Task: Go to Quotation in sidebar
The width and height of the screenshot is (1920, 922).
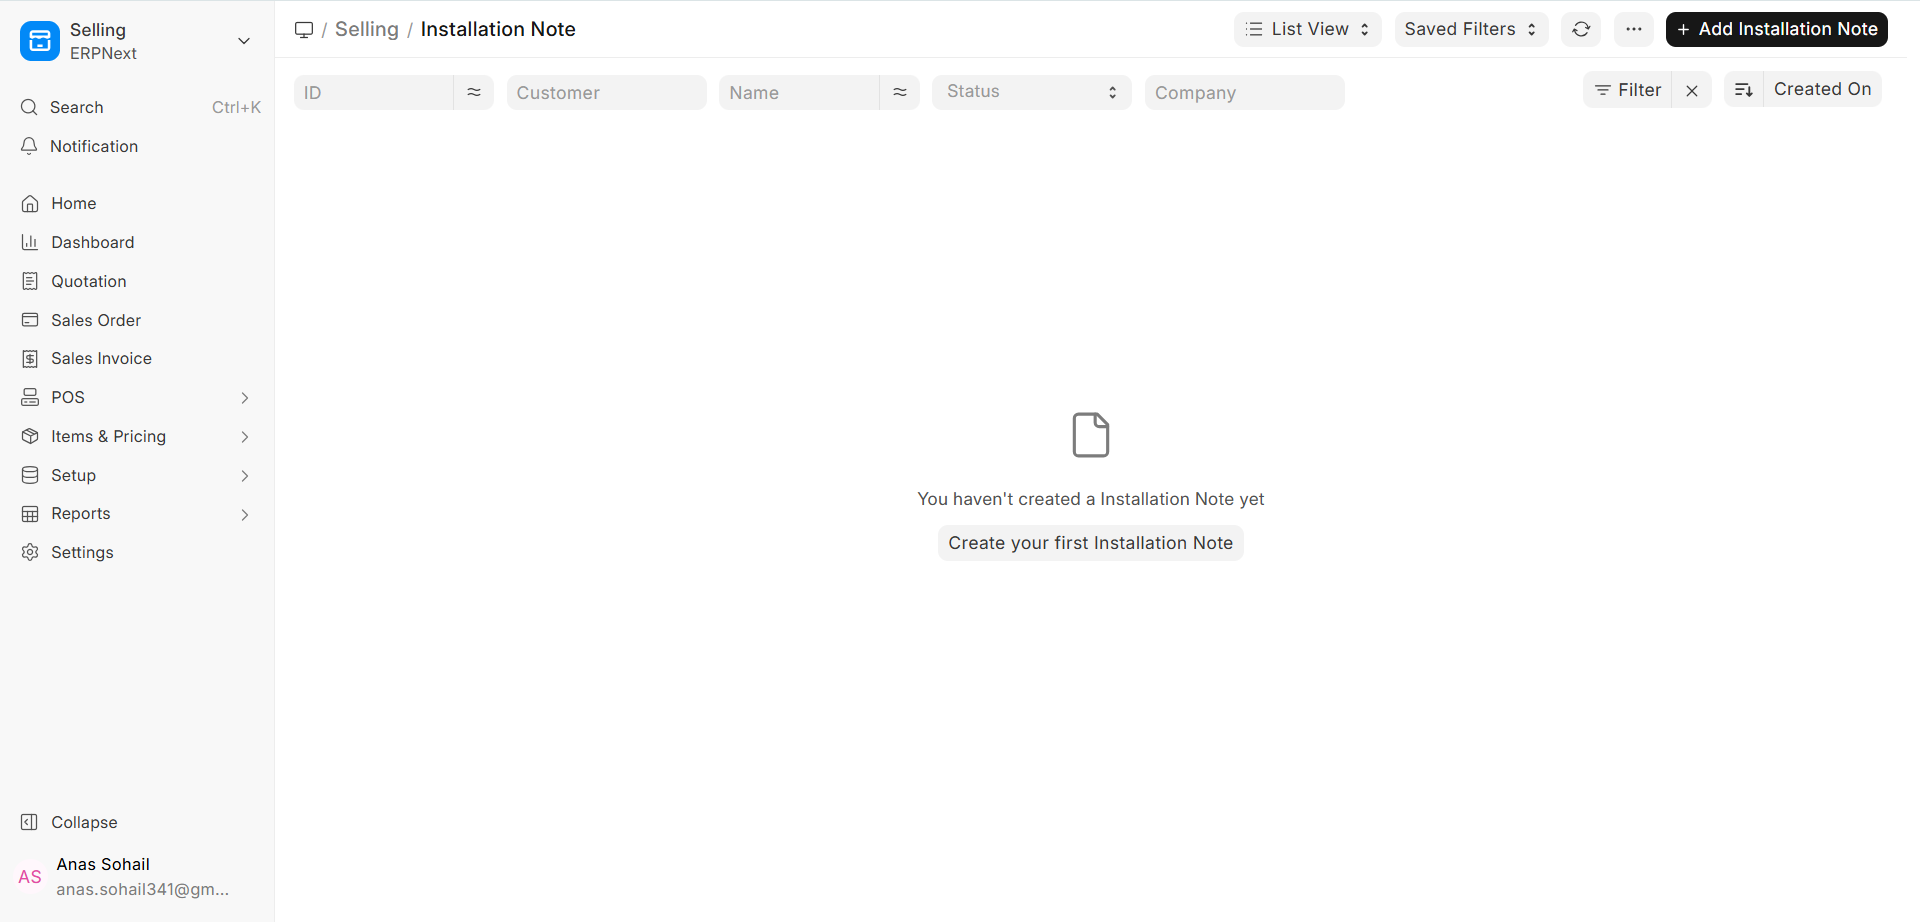Action: pos(88,282)
